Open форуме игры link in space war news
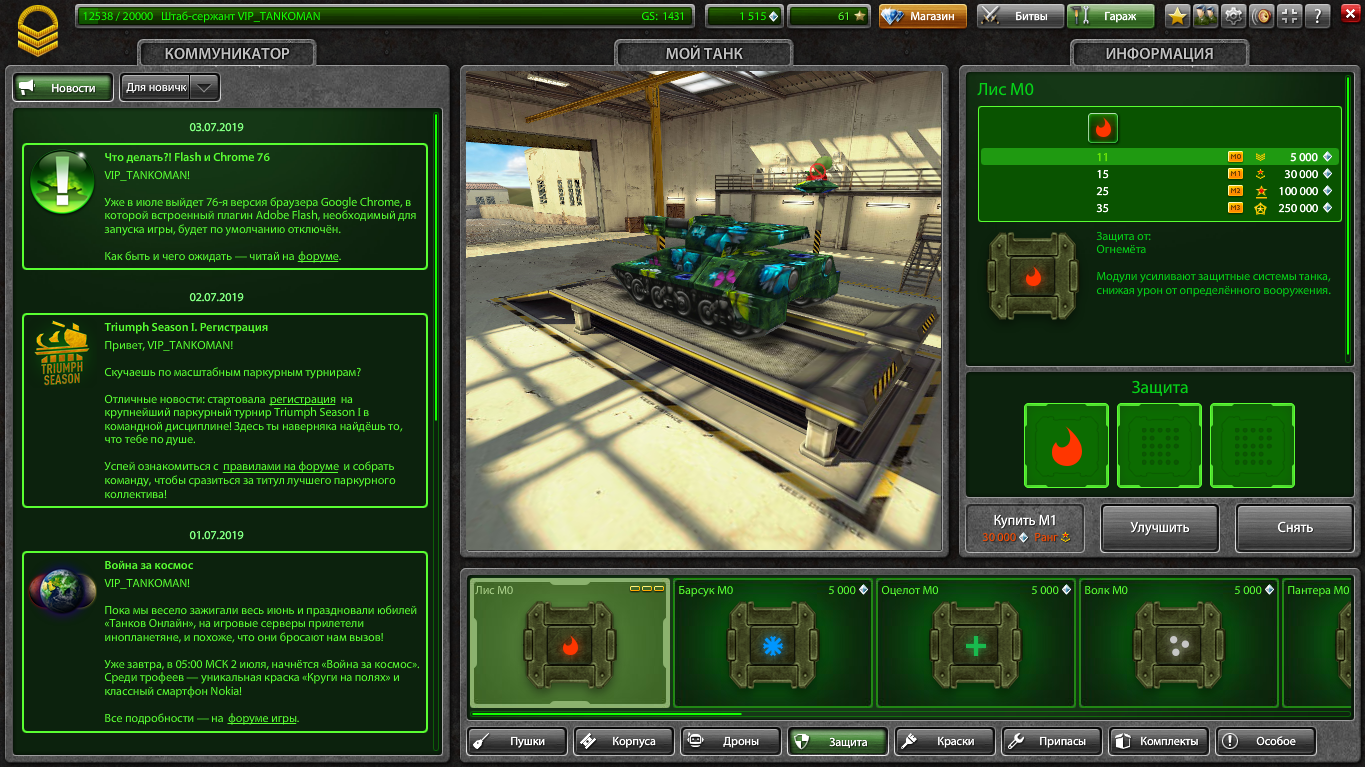 pos(262,719)
